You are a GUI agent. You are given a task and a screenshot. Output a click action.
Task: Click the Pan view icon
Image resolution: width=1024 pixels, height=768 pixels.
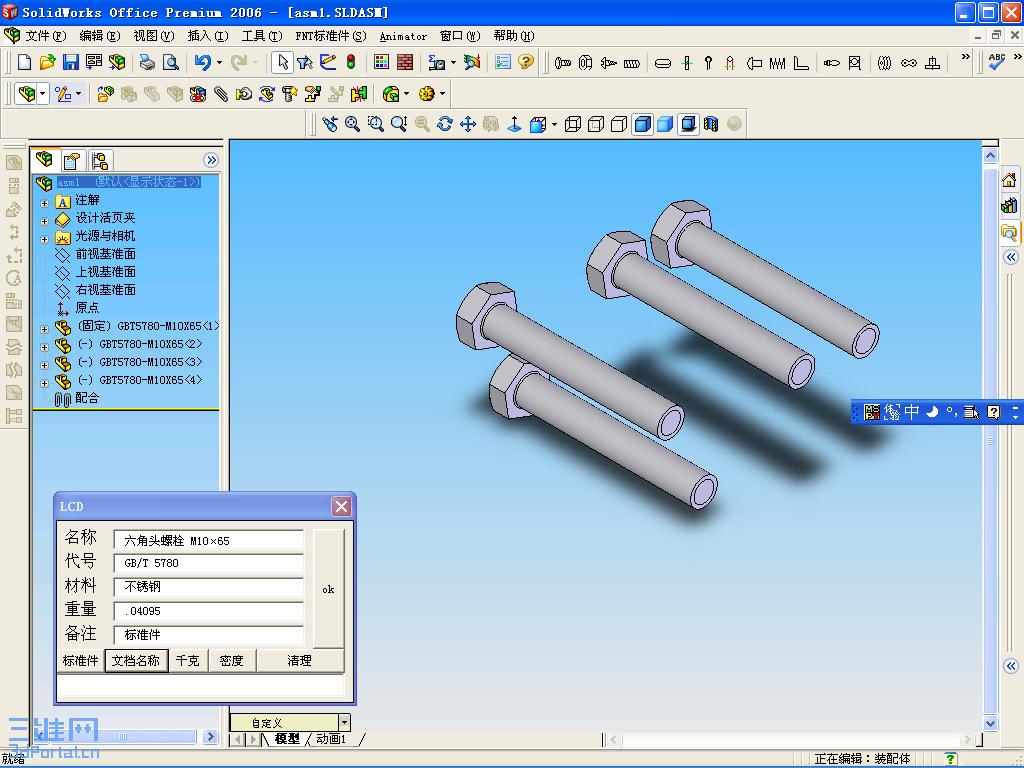[x=468, y=123]
